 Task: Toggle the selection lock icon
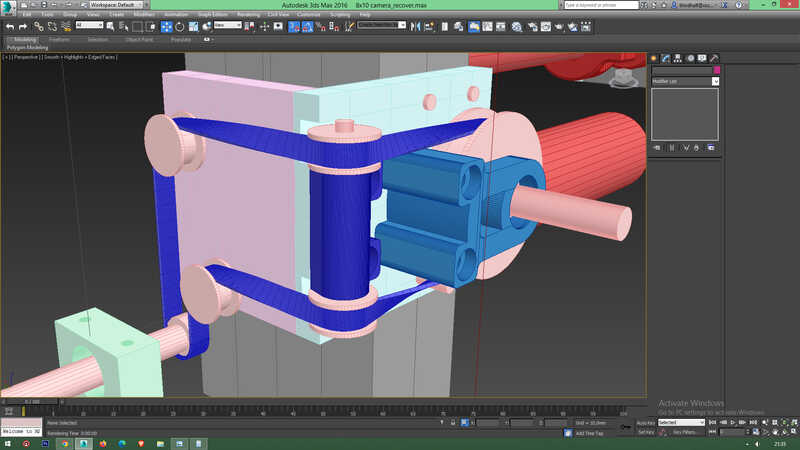point(453,423)
